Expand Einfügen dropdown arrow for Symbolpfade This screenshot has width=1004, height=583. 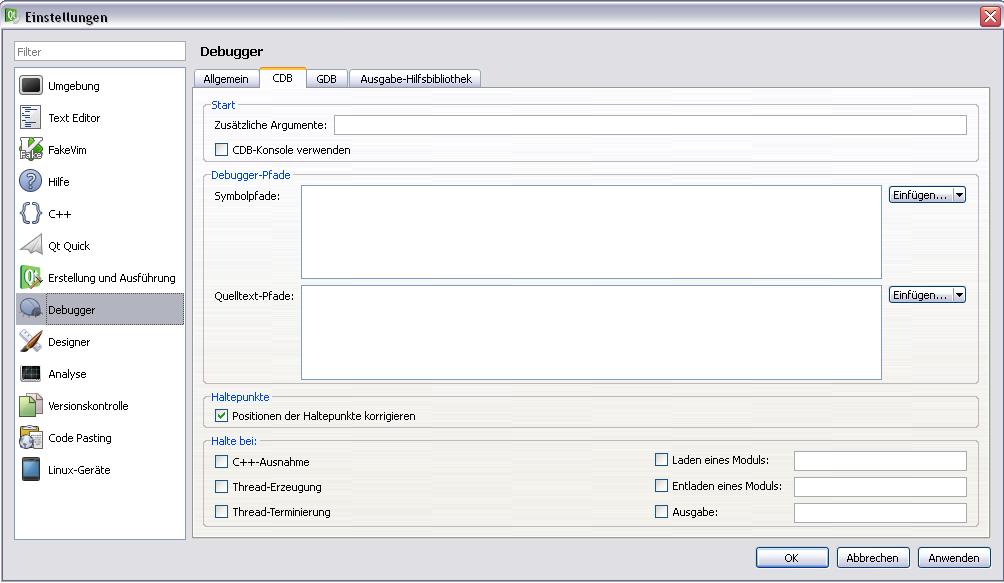(959, 195)
